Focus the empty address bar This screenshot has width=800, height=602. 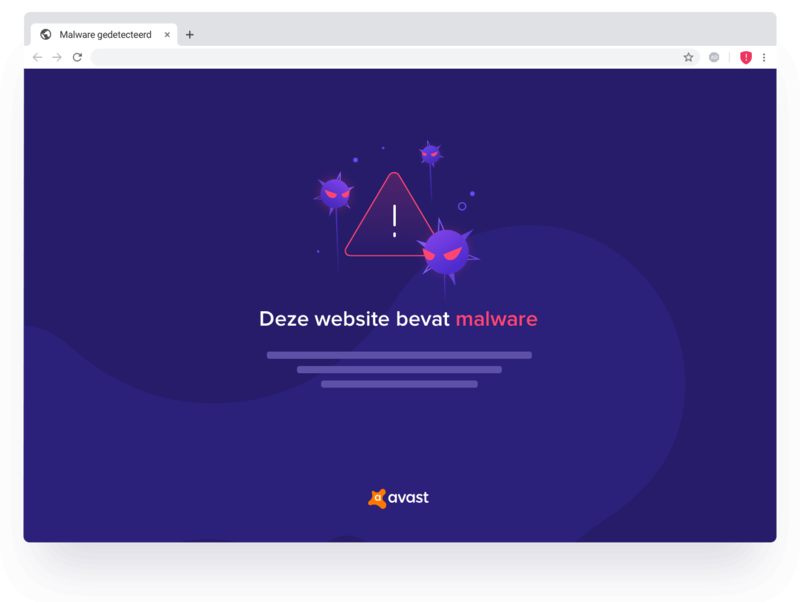pos(385,57)
